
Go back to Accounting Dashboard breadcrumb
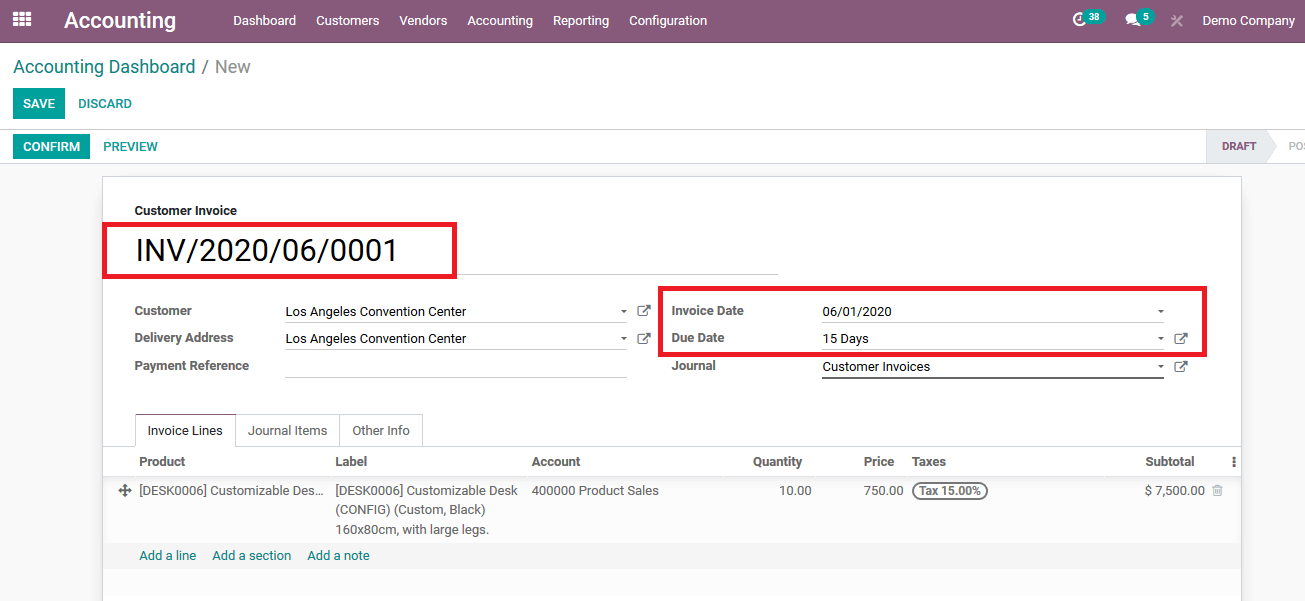(104, 67)
